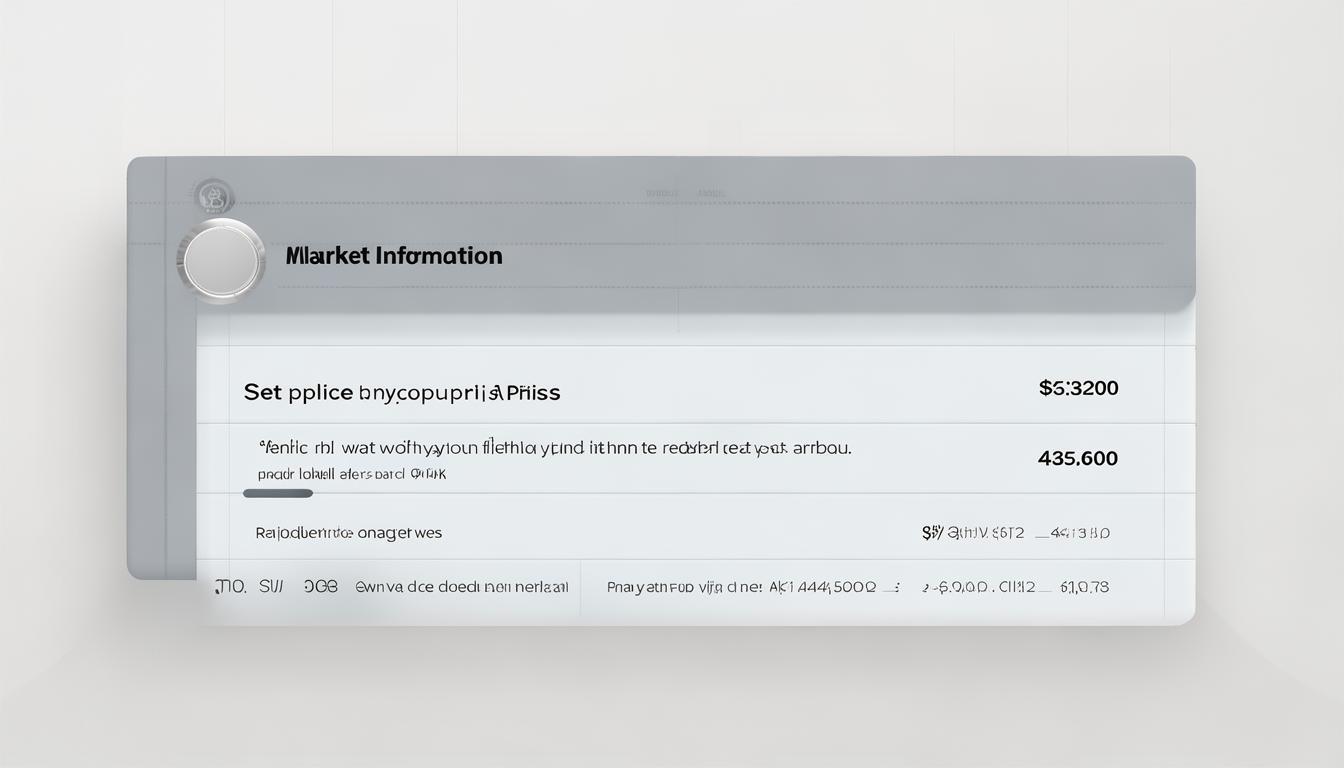Select the second faint tab in the header
Viewport: 1344px width, 768px height.
(x=711, y=193)
